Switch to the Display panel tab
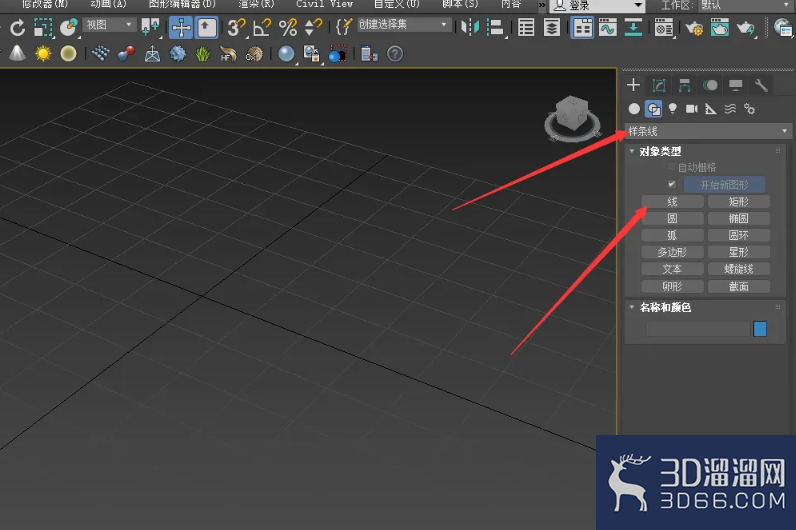Image resolution: width=796 pixels, height=530 pixels. pyautogui.click(x=736, y=85)
